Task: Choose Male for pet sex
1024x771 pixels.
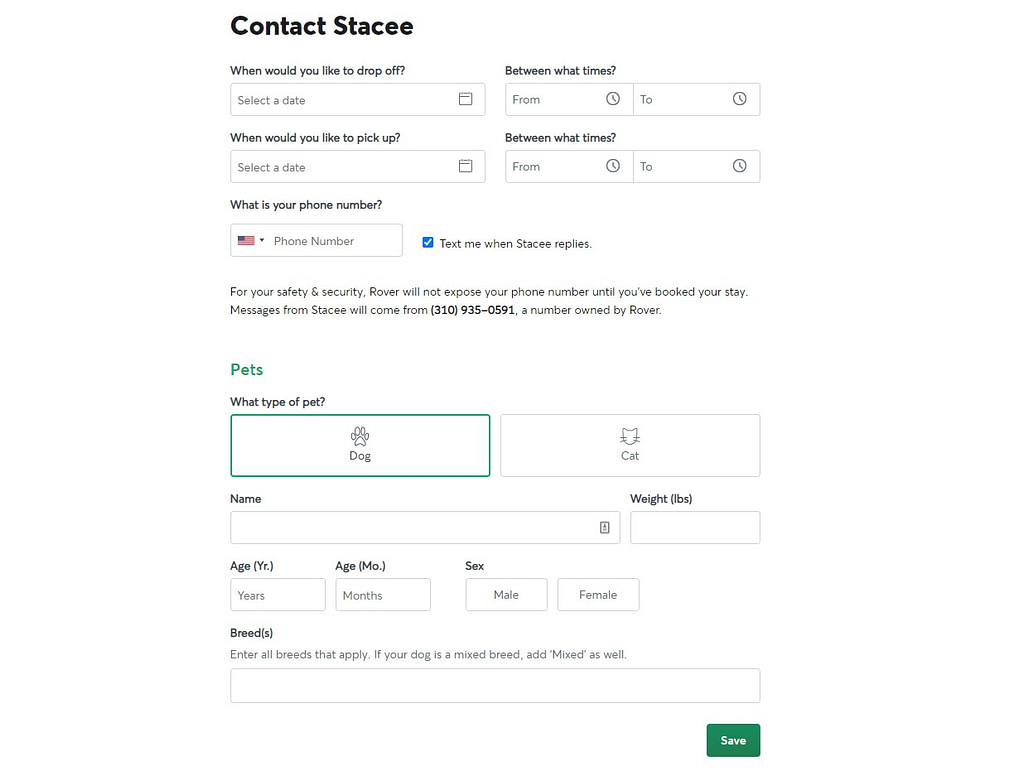Action: pyautogui.click(x=506, y=595)
